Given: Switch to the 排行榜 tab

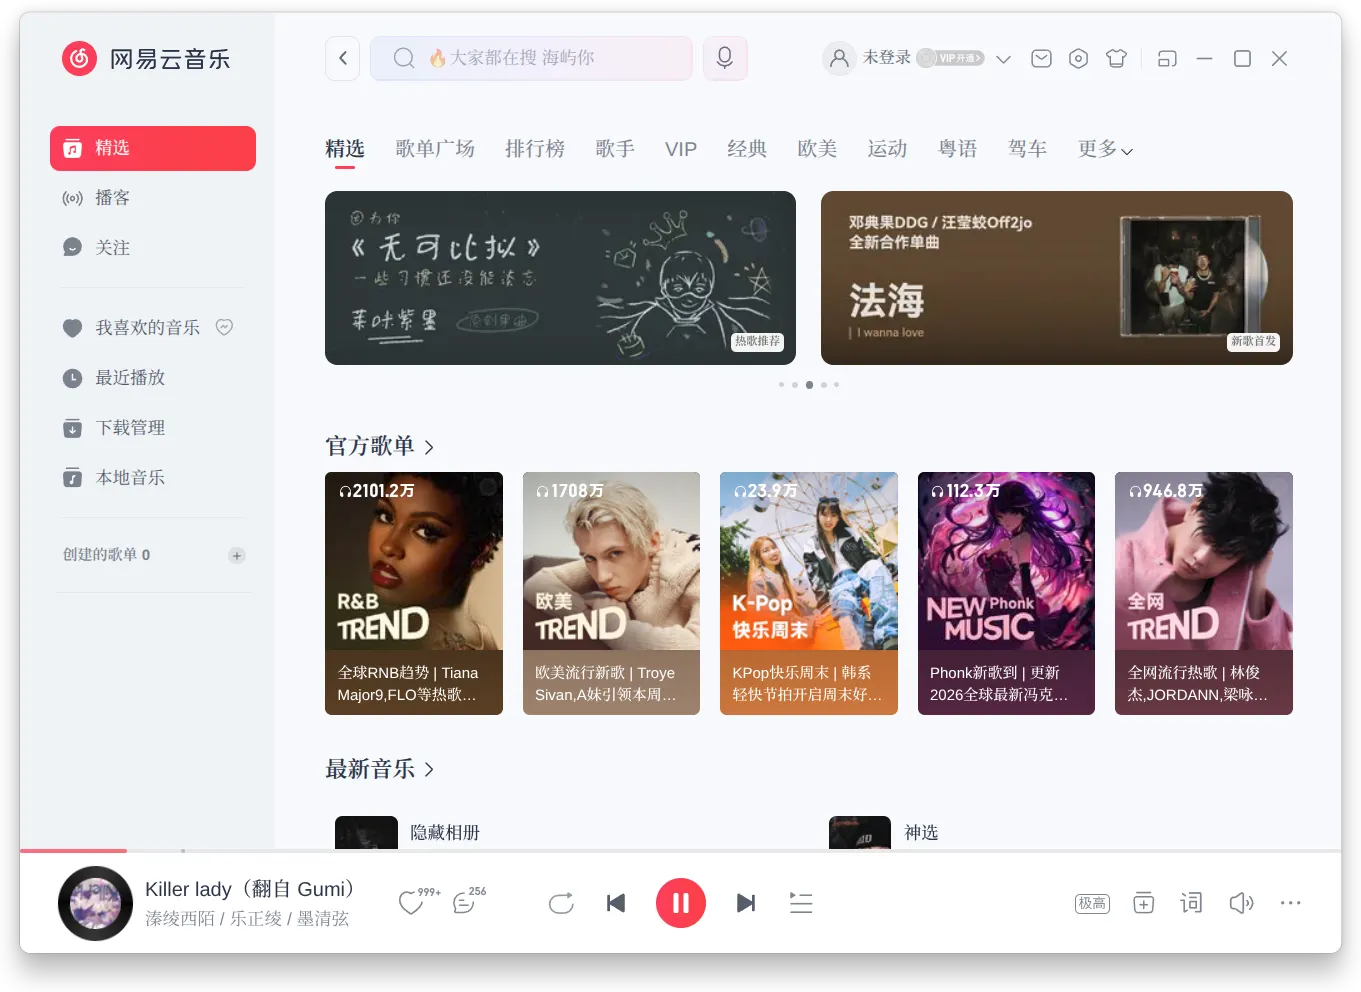Looking at the screenshot, I should pyautogui.click(x=535, y=149).
